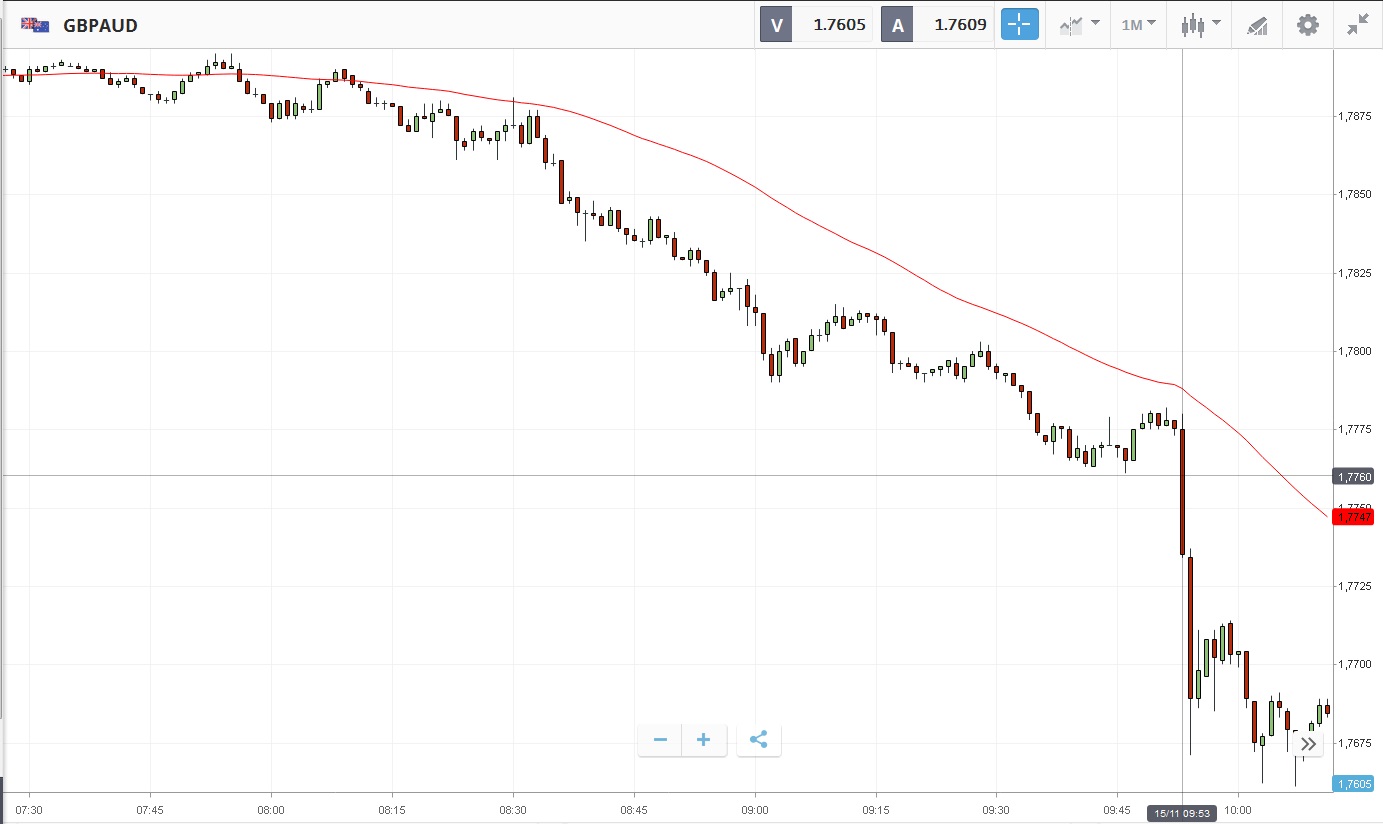Open the compare chart dropdown
1383x824 pixels.
pos(1080,25)
